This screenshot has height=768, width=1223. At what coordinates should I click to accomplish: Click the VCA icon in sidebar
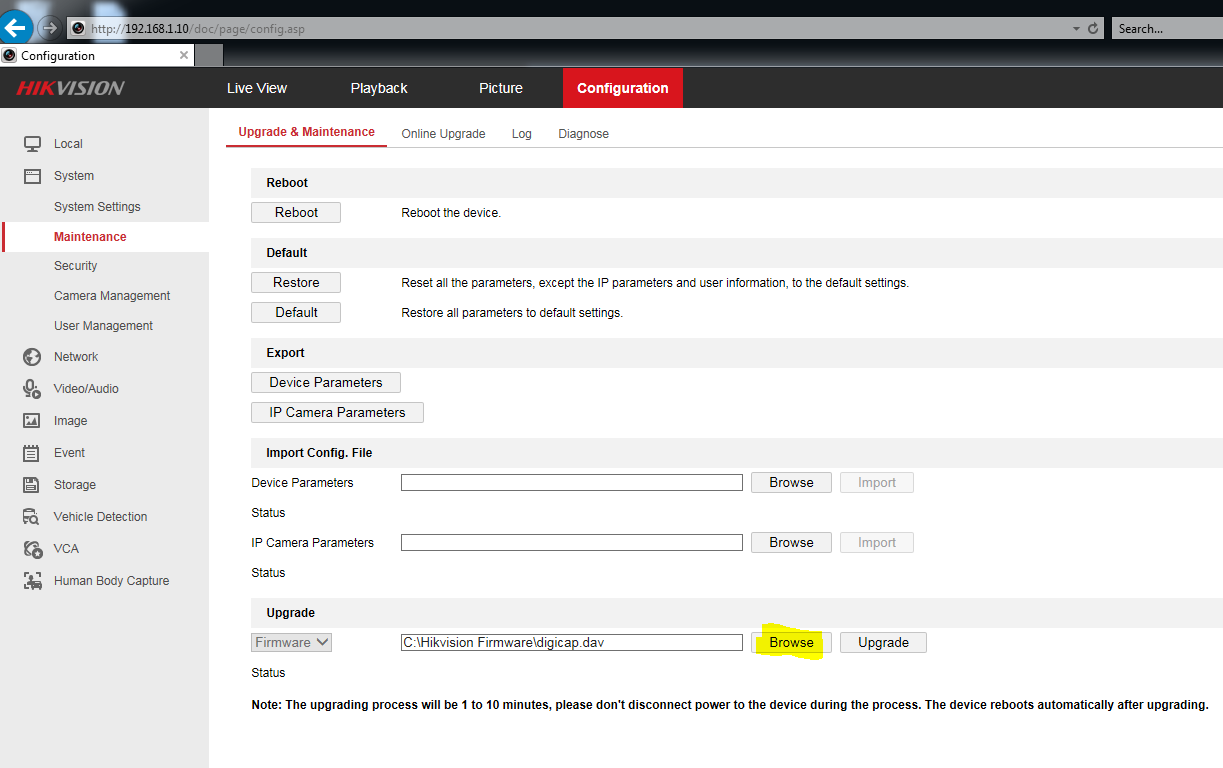(32, 549)
